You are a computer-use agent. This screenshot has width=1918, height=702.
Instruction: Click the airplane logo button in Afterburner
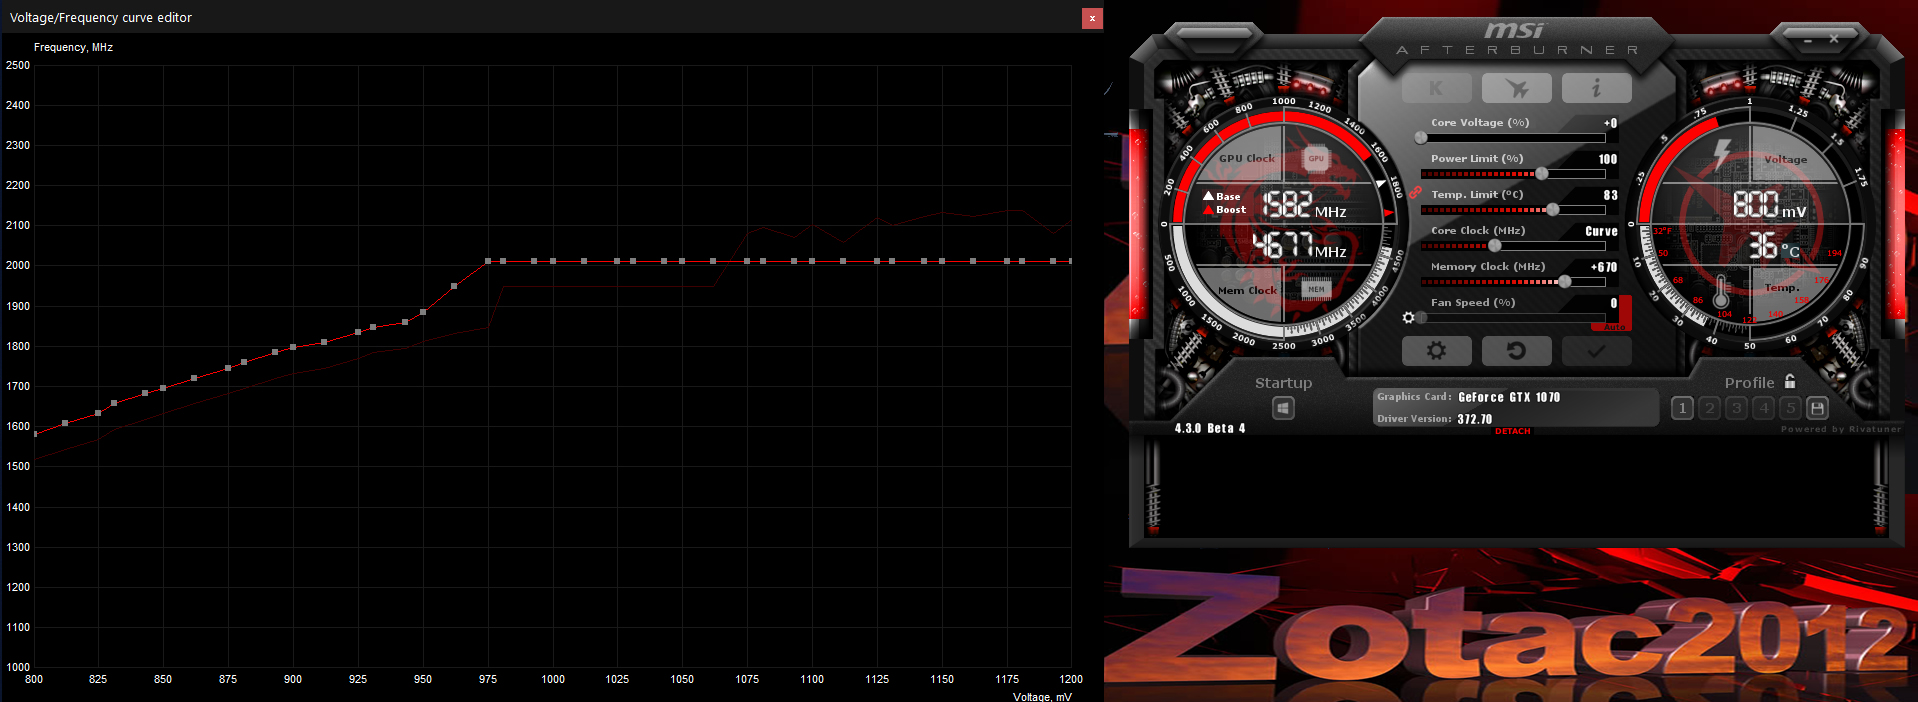tap(1516, 88)
